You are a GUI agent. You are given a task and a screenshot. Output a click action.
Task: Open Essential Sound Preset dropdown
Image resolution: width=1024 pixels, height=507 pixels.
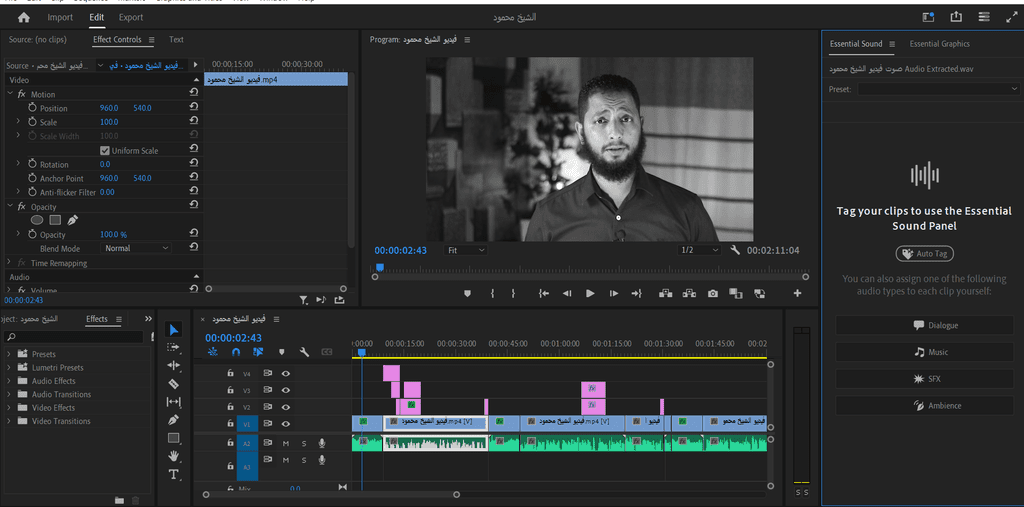938,89
